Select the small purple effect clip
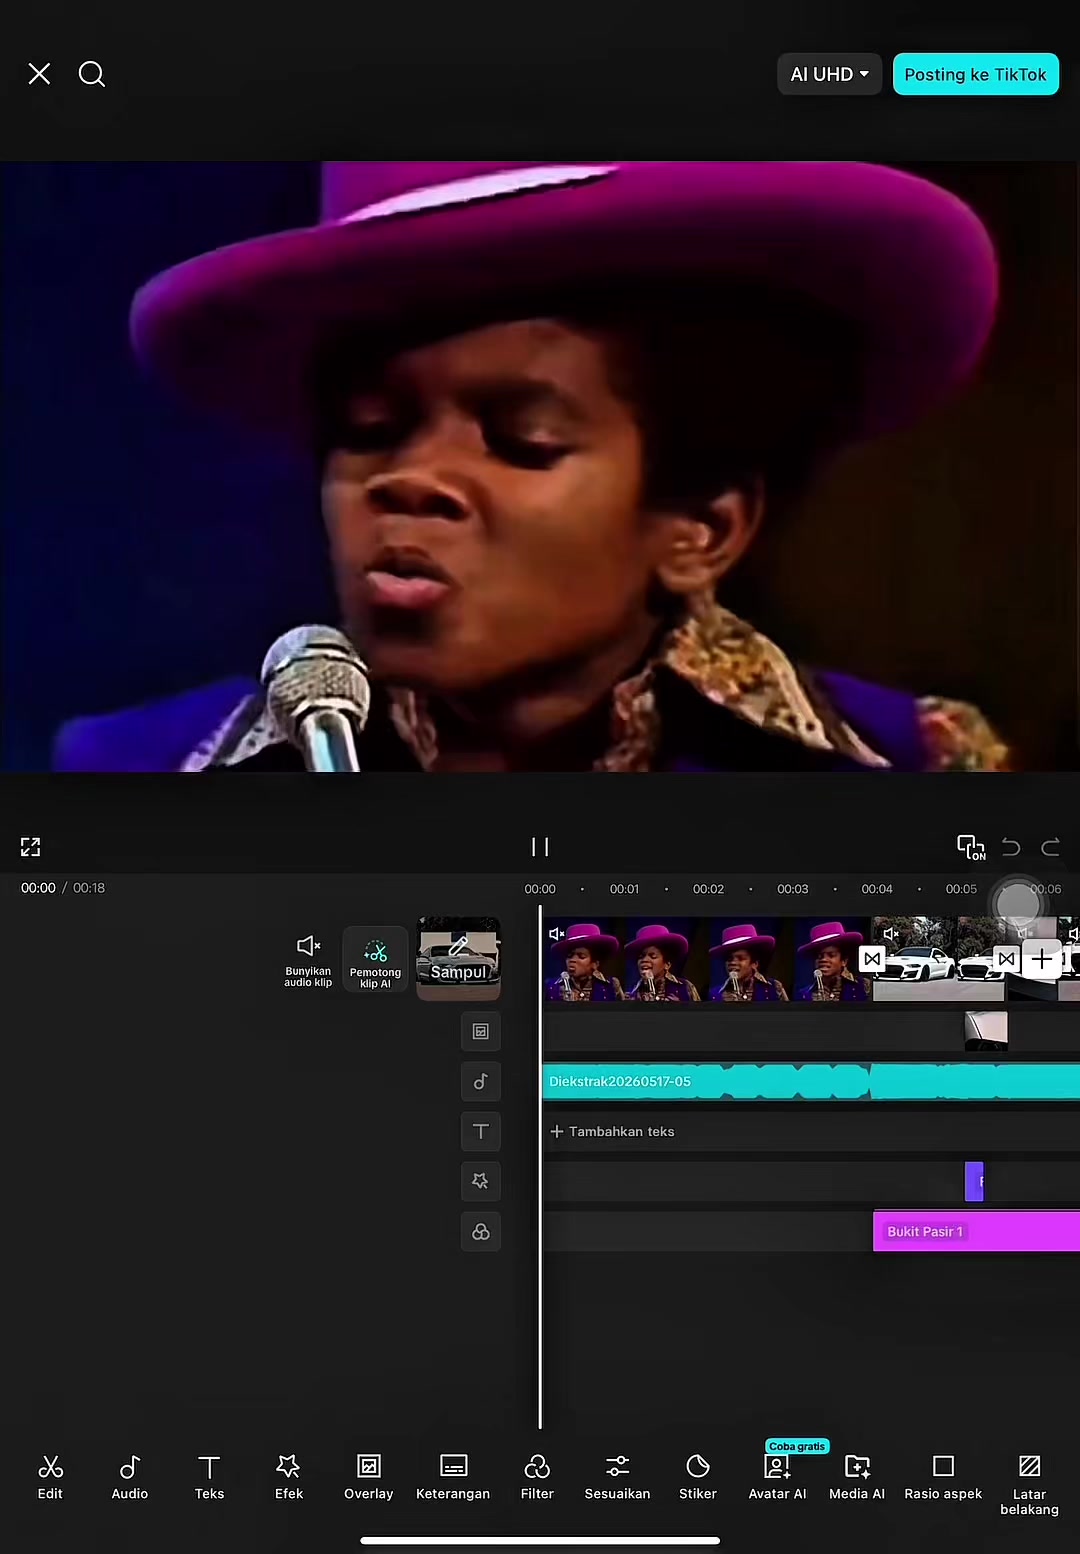Viewport: 1080px width, 1554px height. (974, 1181)
